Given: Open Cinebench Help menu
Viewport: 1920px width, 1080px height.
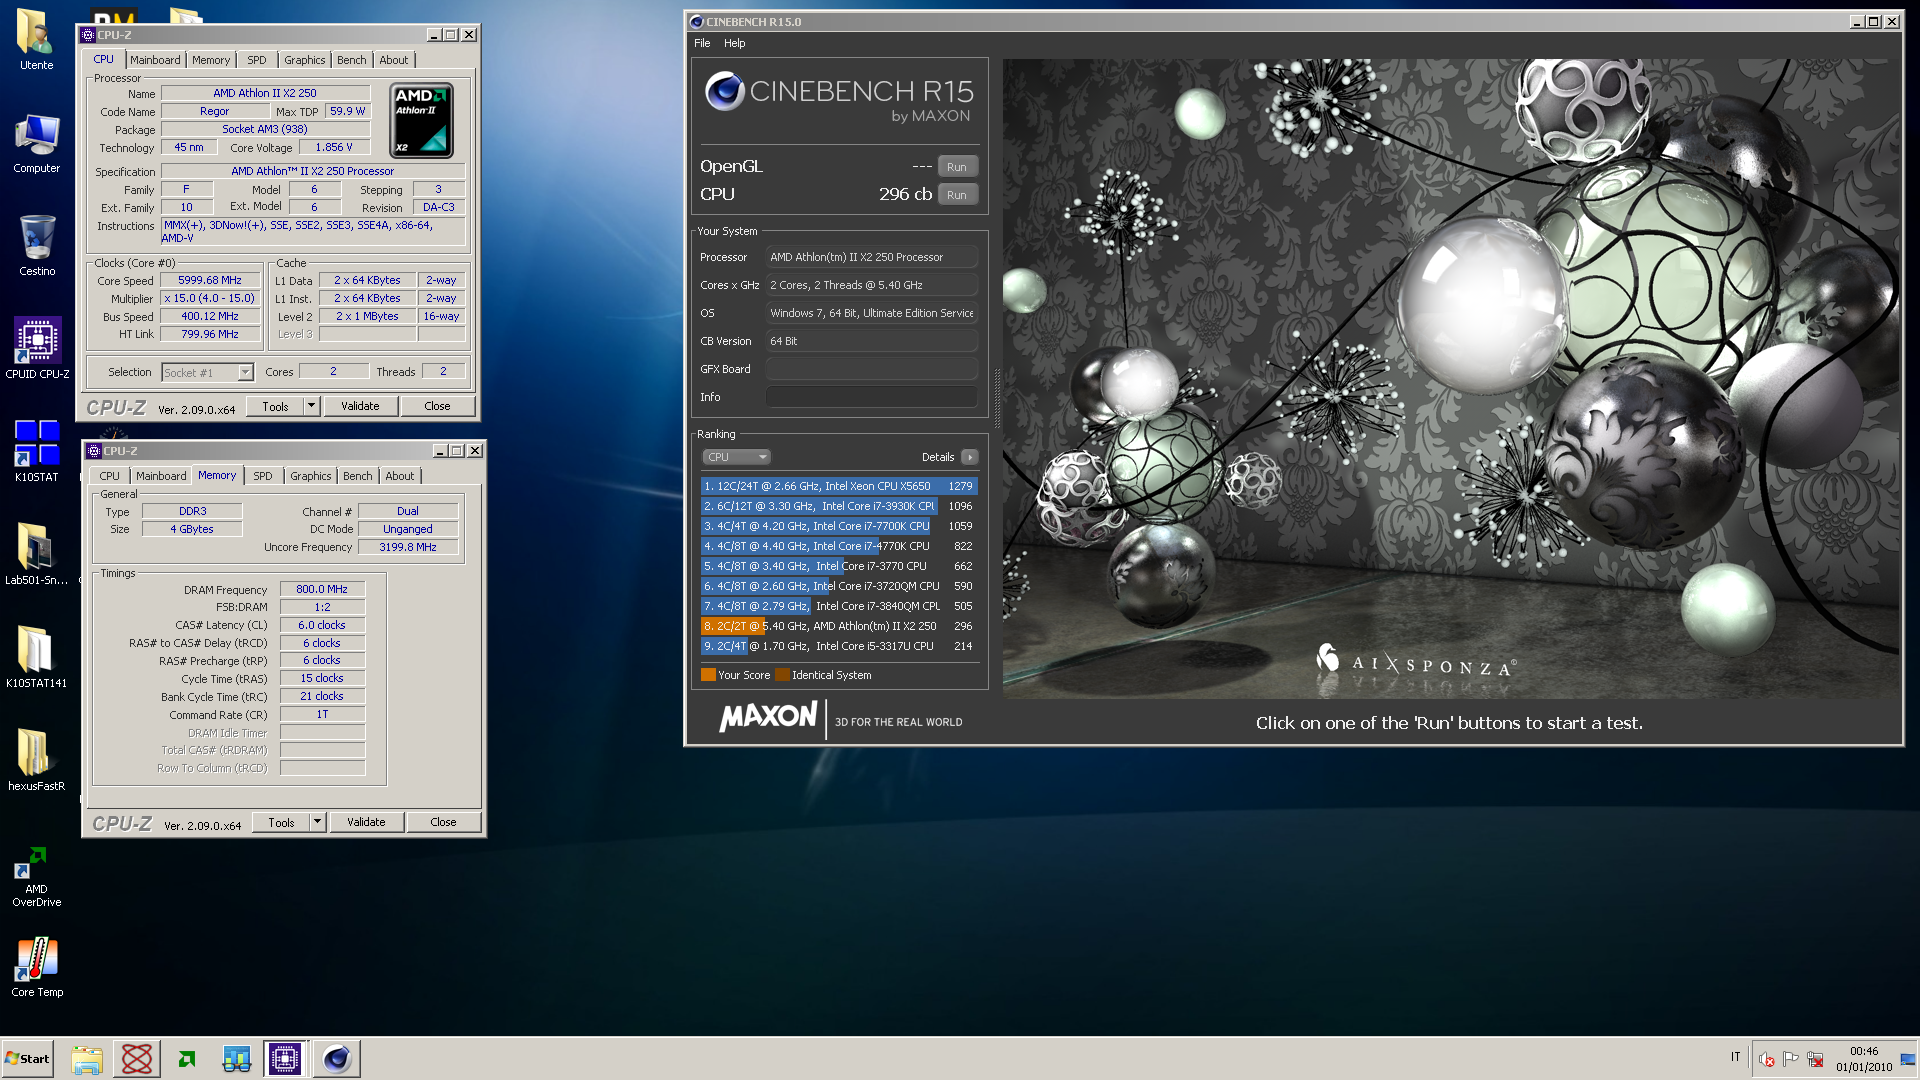Looking at the screenshot, I should [735, 43].
